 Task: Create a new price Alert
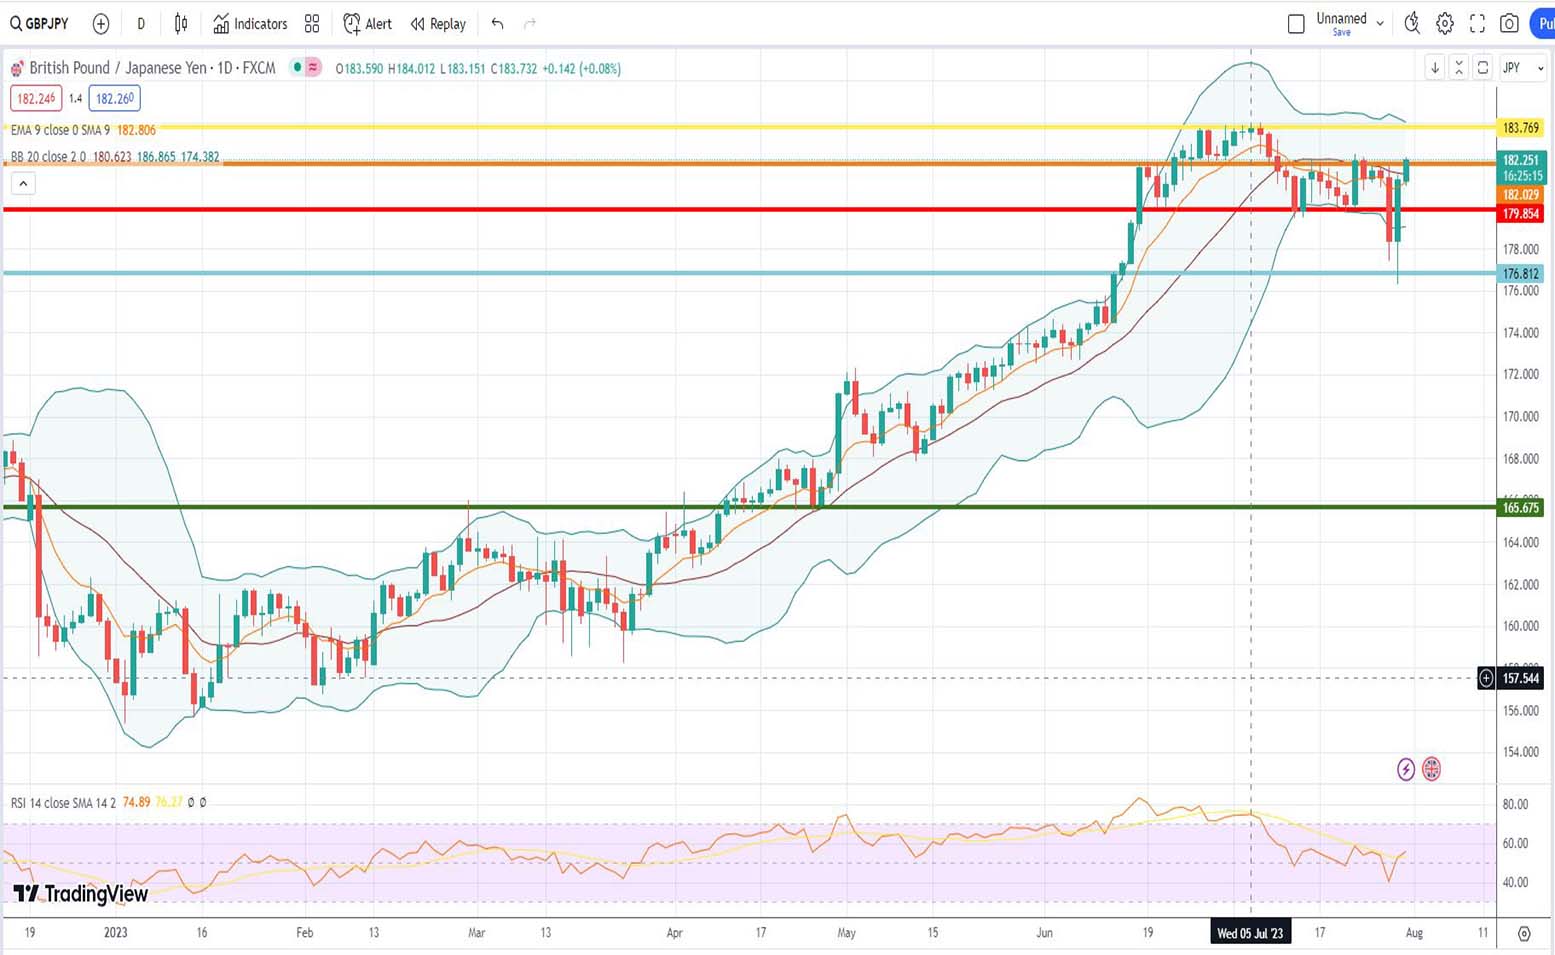[x=367, y=23]
